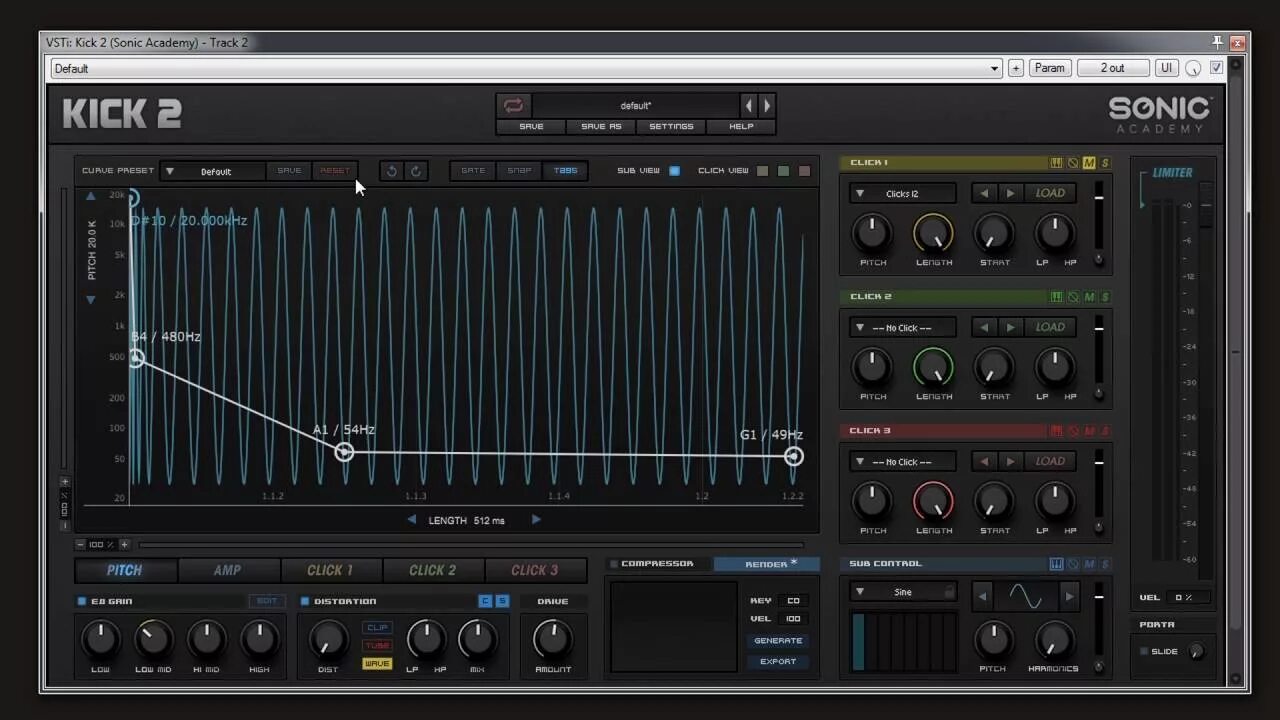
Task: Open Key C0 selector in Render
Action: tap(793, 601)
